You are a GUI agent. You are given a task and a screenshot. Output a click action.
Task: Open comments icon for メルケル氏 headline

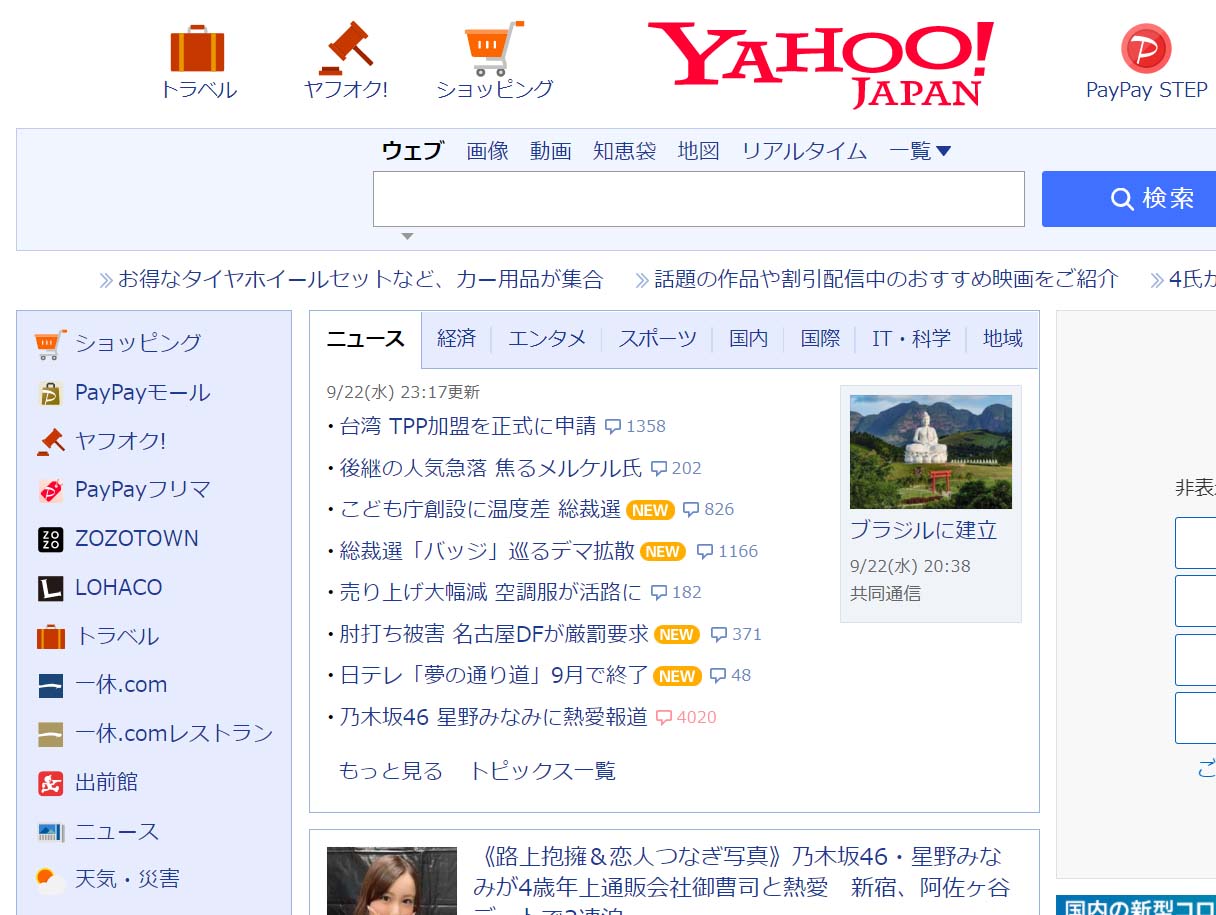tap(659, 468)
